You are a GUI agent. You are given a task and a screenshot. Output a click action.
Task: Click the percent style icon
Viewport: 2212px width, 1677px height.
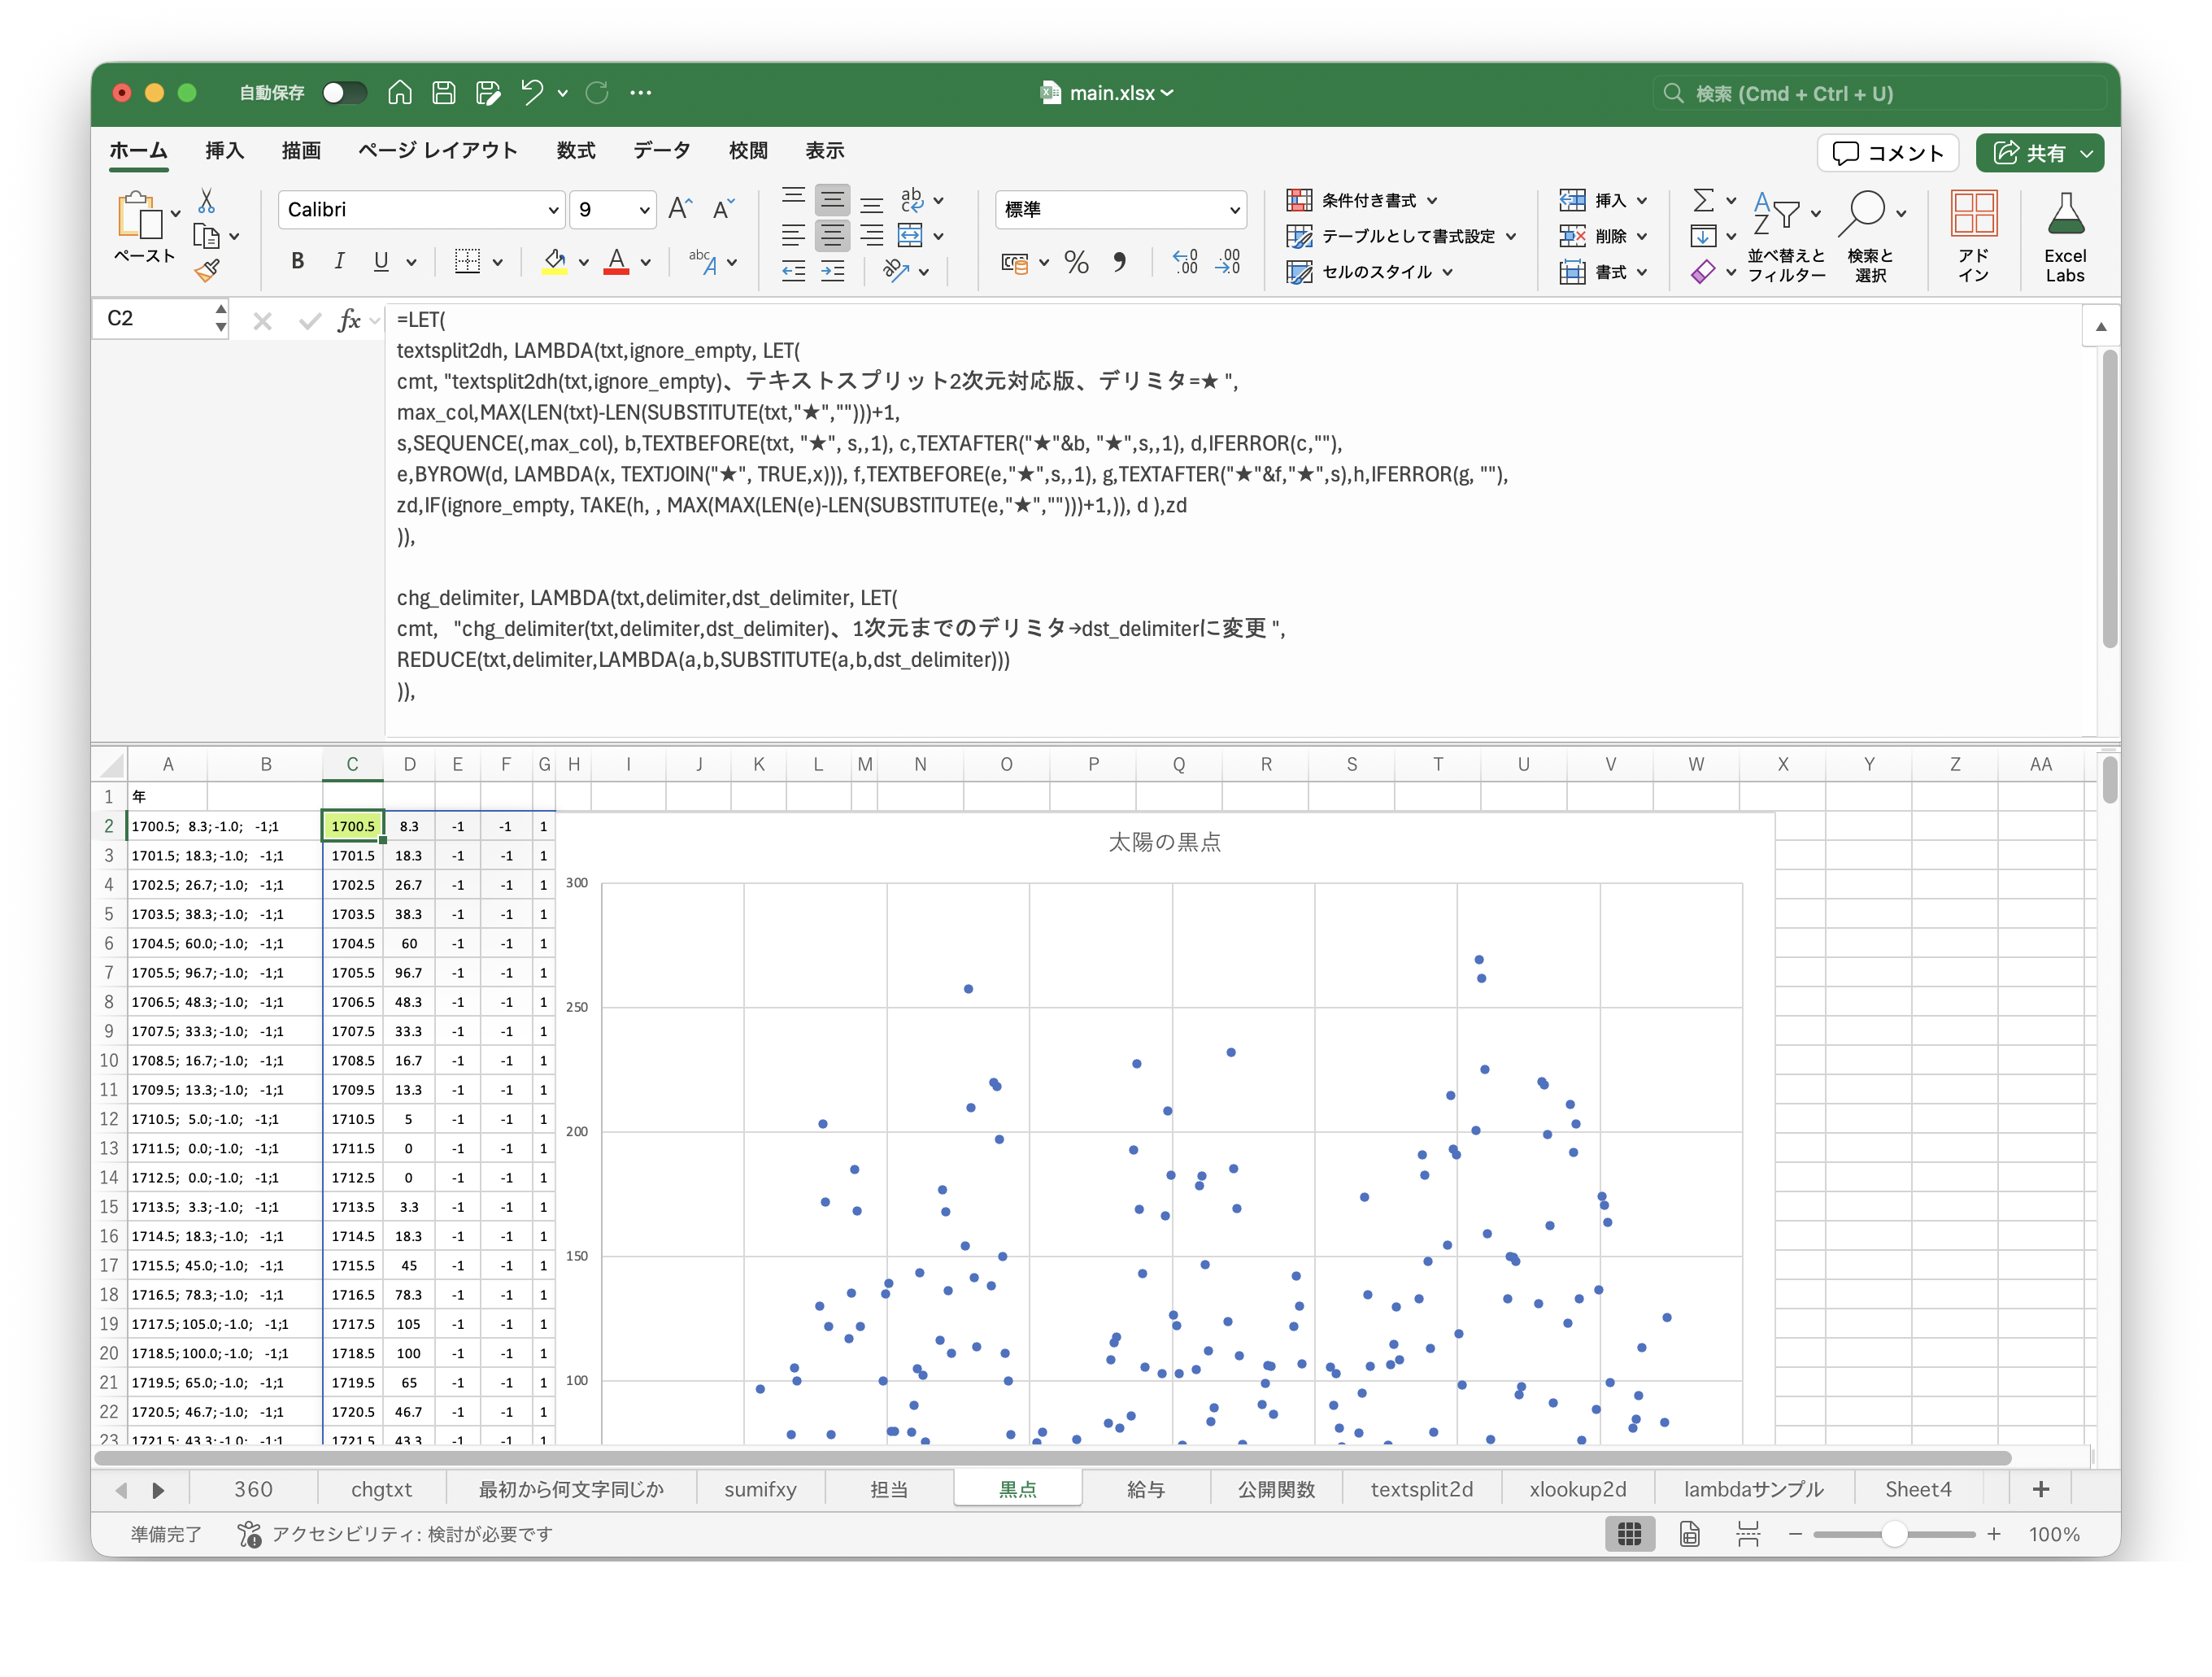coord(1076,263)
